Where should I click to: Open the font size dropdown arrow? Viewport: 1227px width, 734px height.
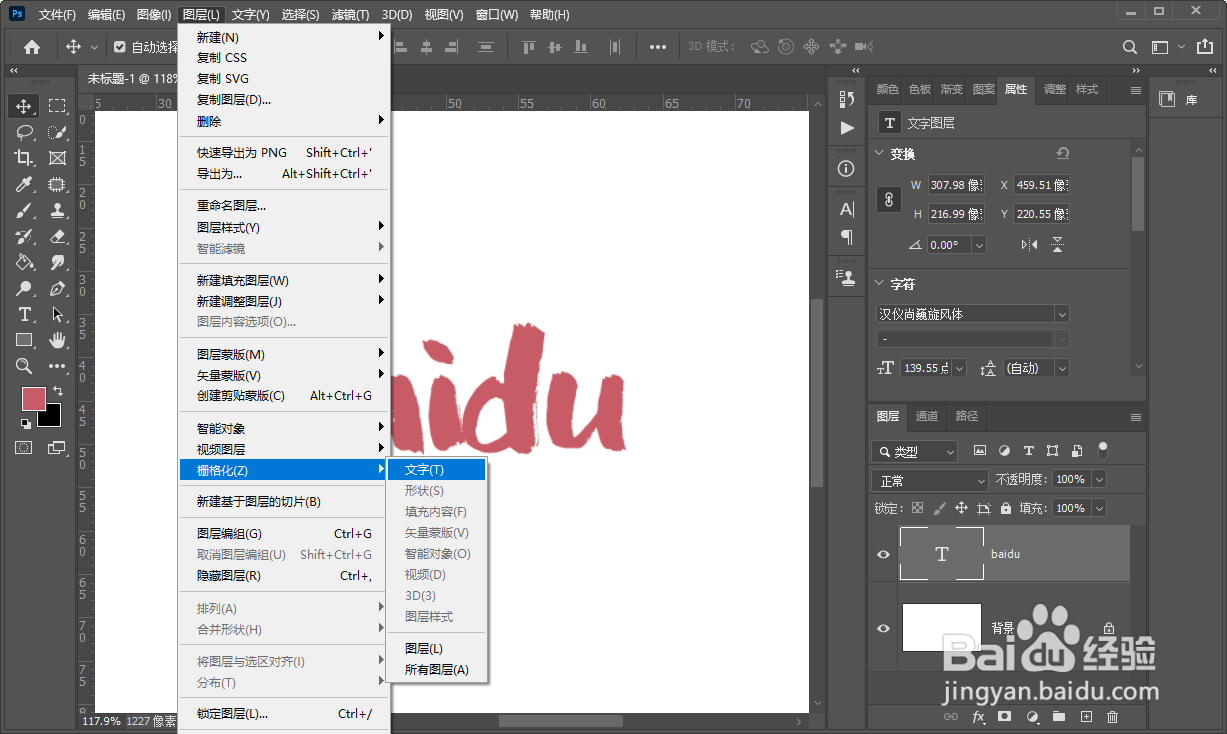(x=960, y=368)
